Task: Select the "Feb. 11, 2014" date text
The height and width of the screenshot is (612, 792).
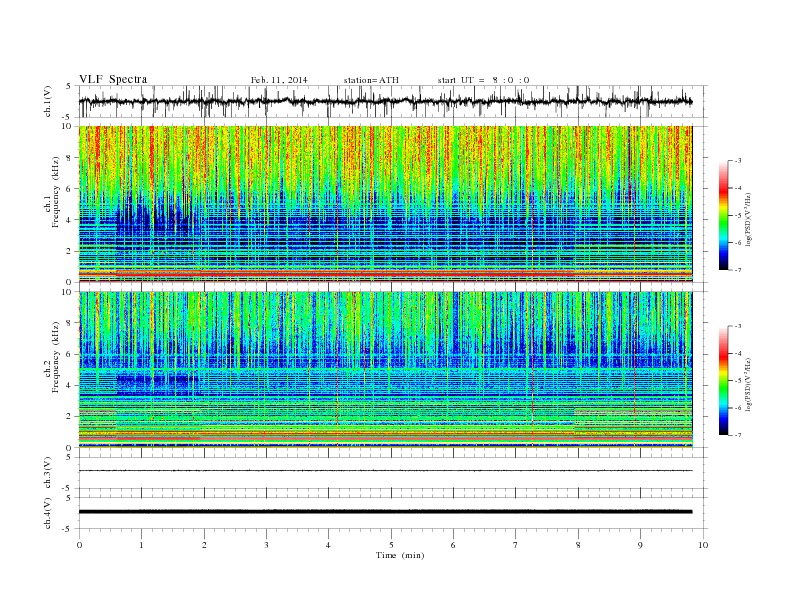Action: (x=279, y=80)
